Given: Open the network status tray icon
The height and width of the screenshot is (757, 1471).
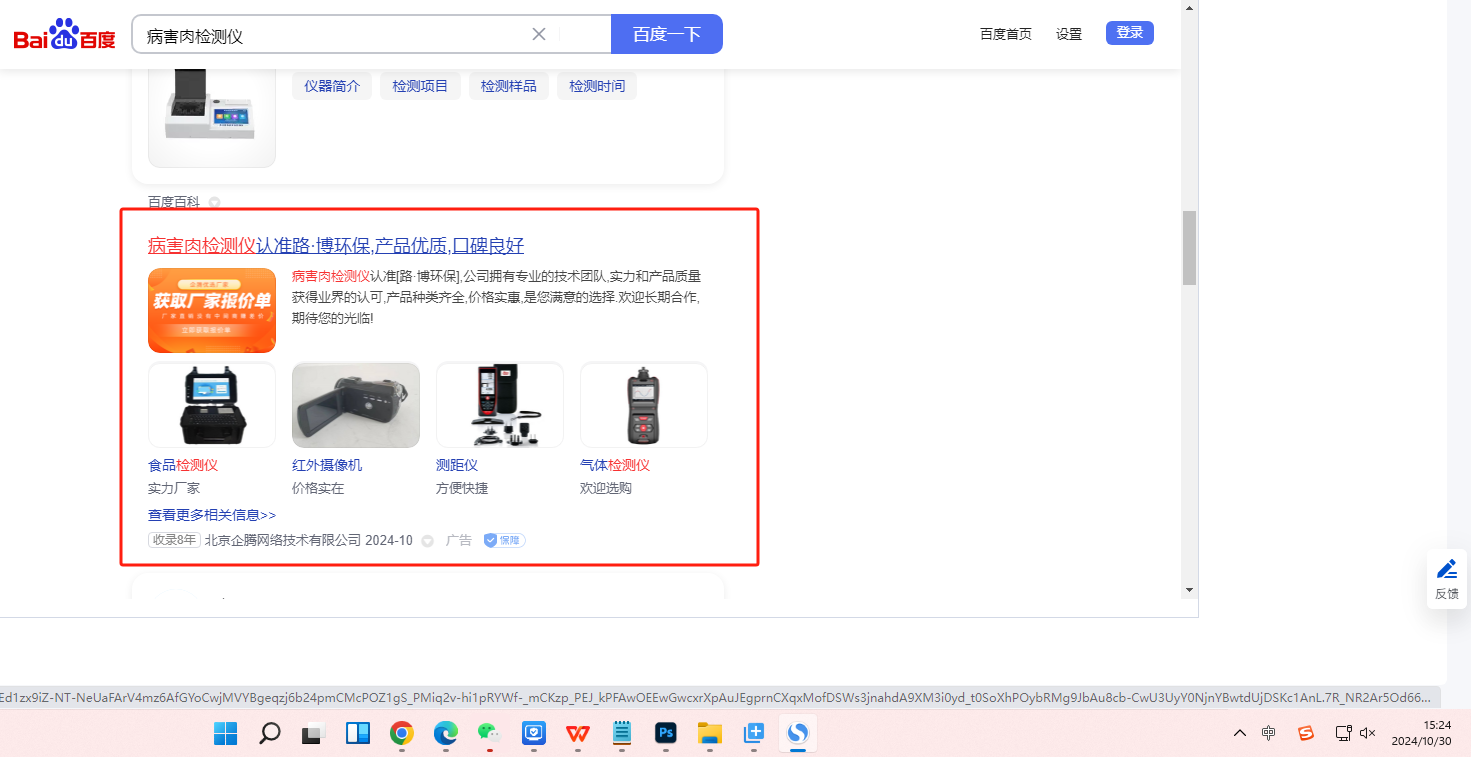Looking at the screenshot, I should pos(1343,733).
